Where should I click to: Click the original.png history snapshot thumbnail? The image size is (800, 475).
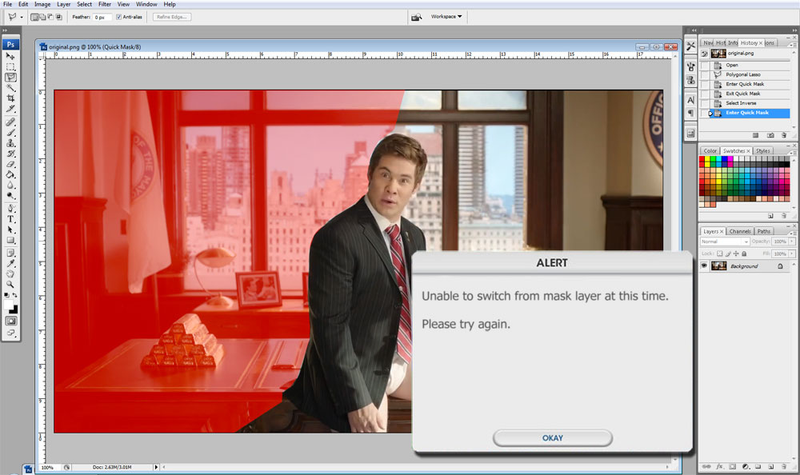(718, 53)
